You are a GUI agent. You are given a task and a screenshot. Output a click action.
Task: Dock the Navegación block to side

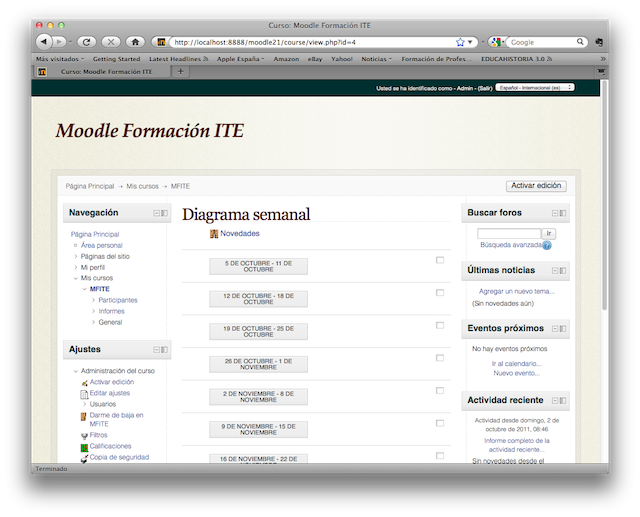click(x=165, y=213)
